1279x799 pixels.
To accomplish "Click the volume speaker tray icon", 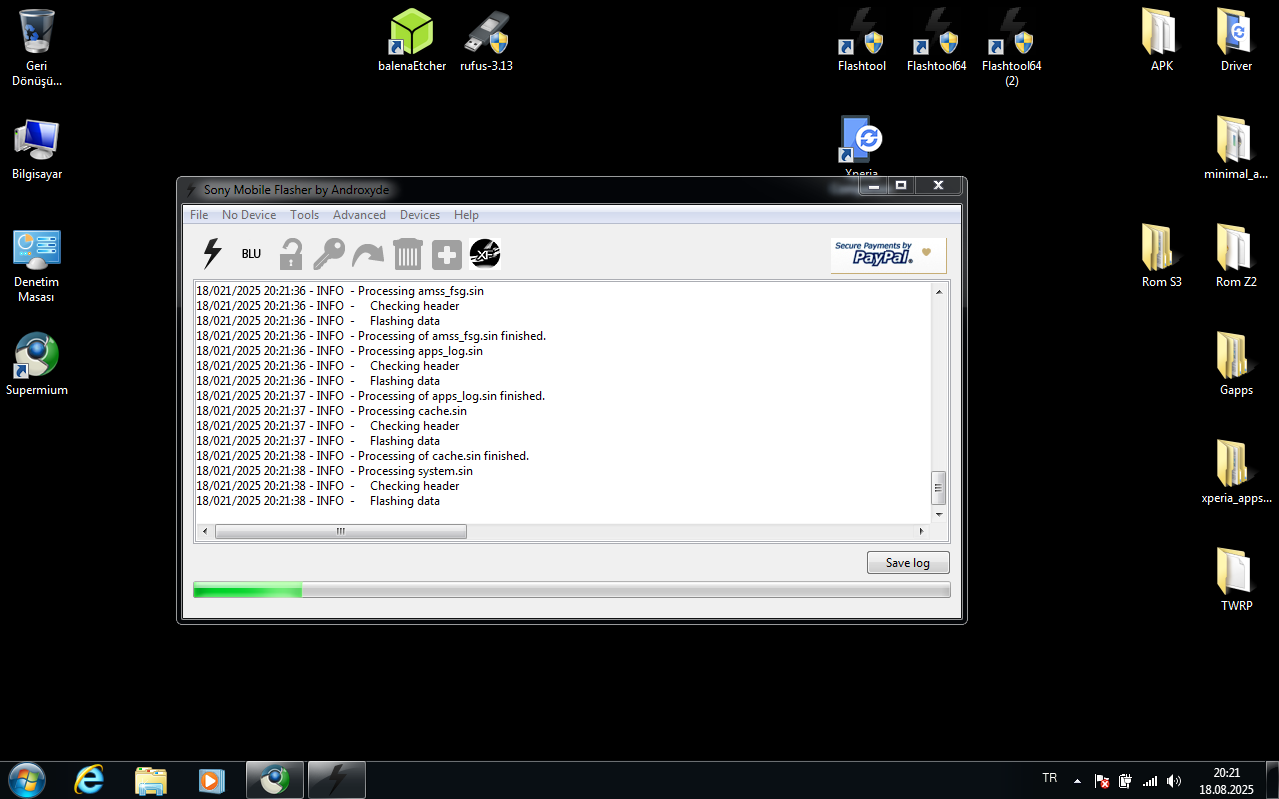I will point(1173,781).
